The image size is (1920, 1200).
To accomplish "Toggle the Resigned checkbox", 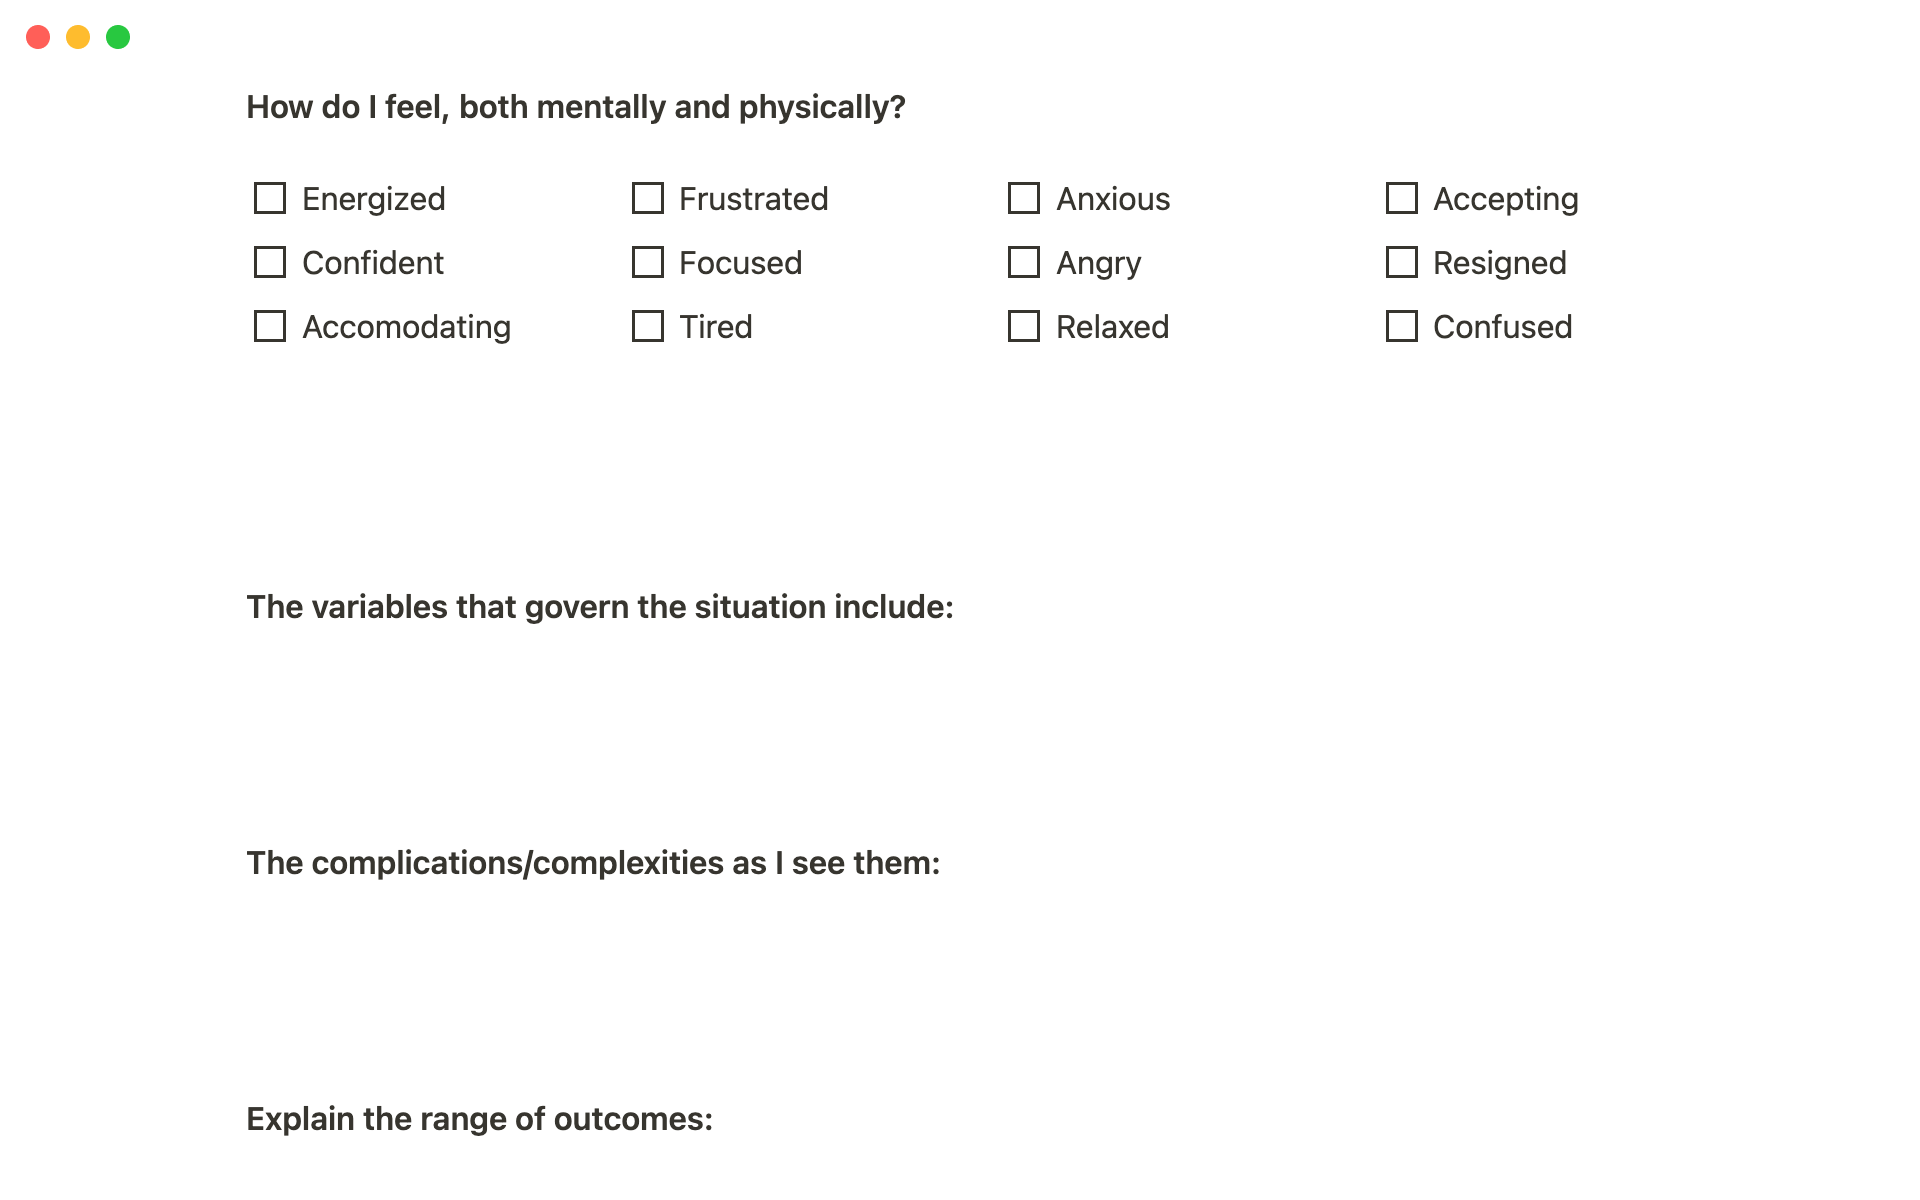I will [1402, 262].
